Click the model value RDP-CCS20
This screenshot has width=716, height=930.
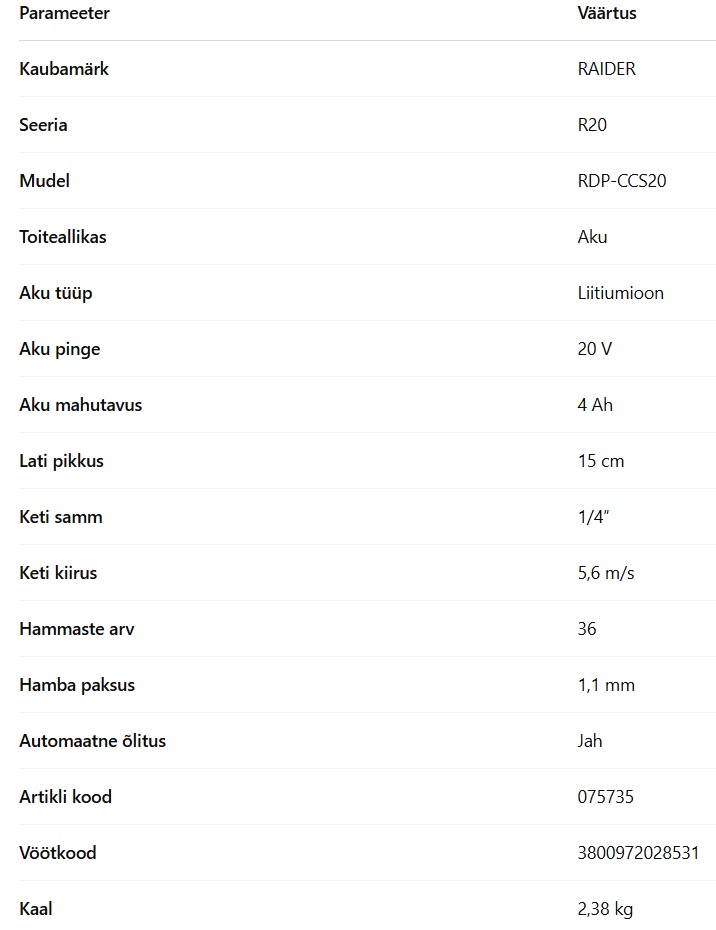pyautogui.click(x=622, y=181)
